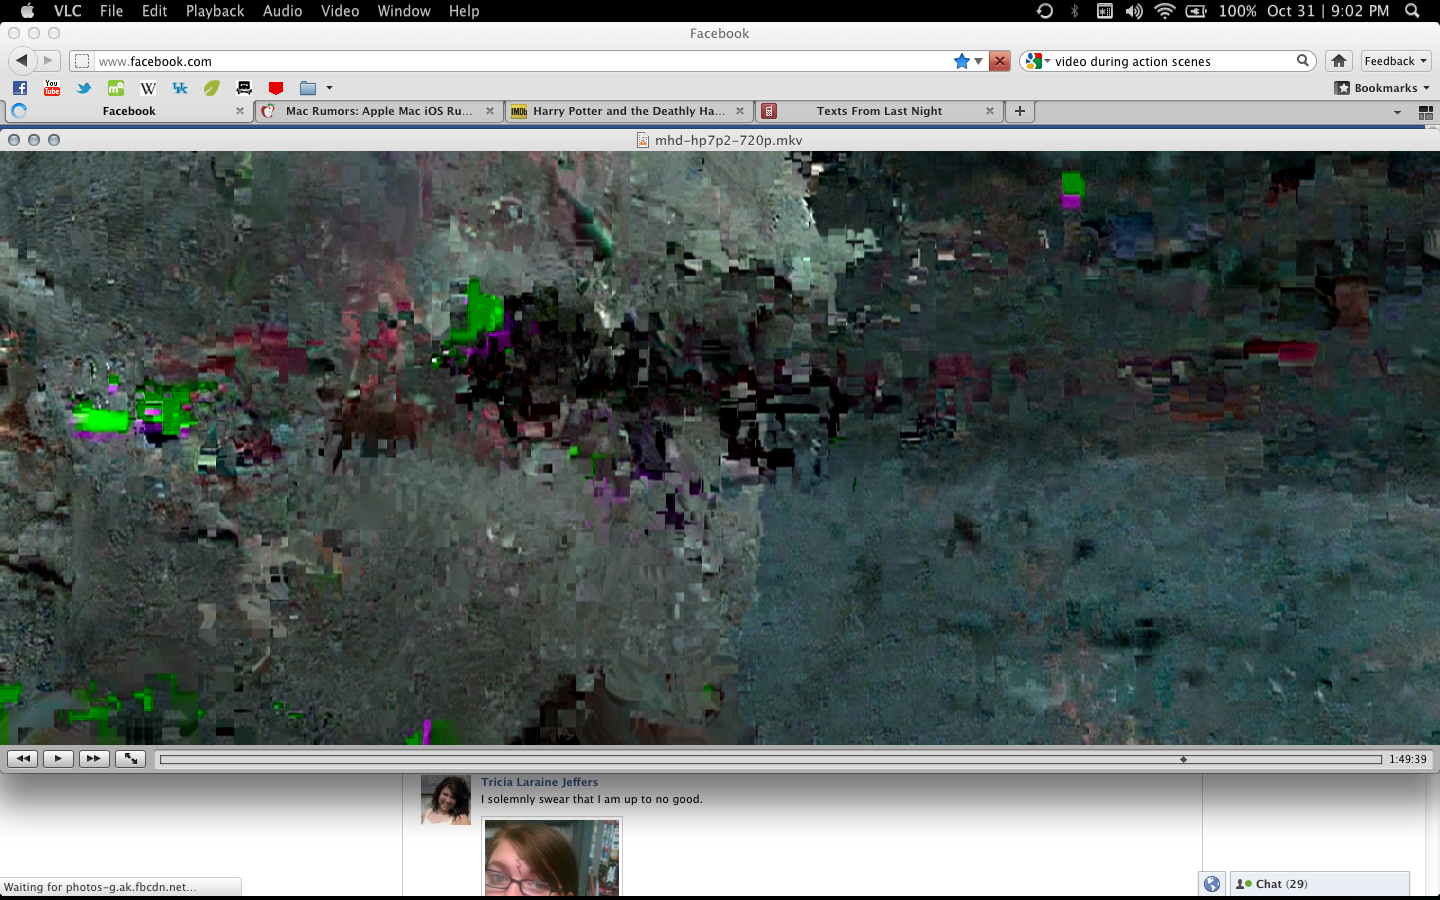Image resolution: width=1440 pixels, height=900 pixels.
Task: Open the Apple menu
Action: click(x=27, y=11)
